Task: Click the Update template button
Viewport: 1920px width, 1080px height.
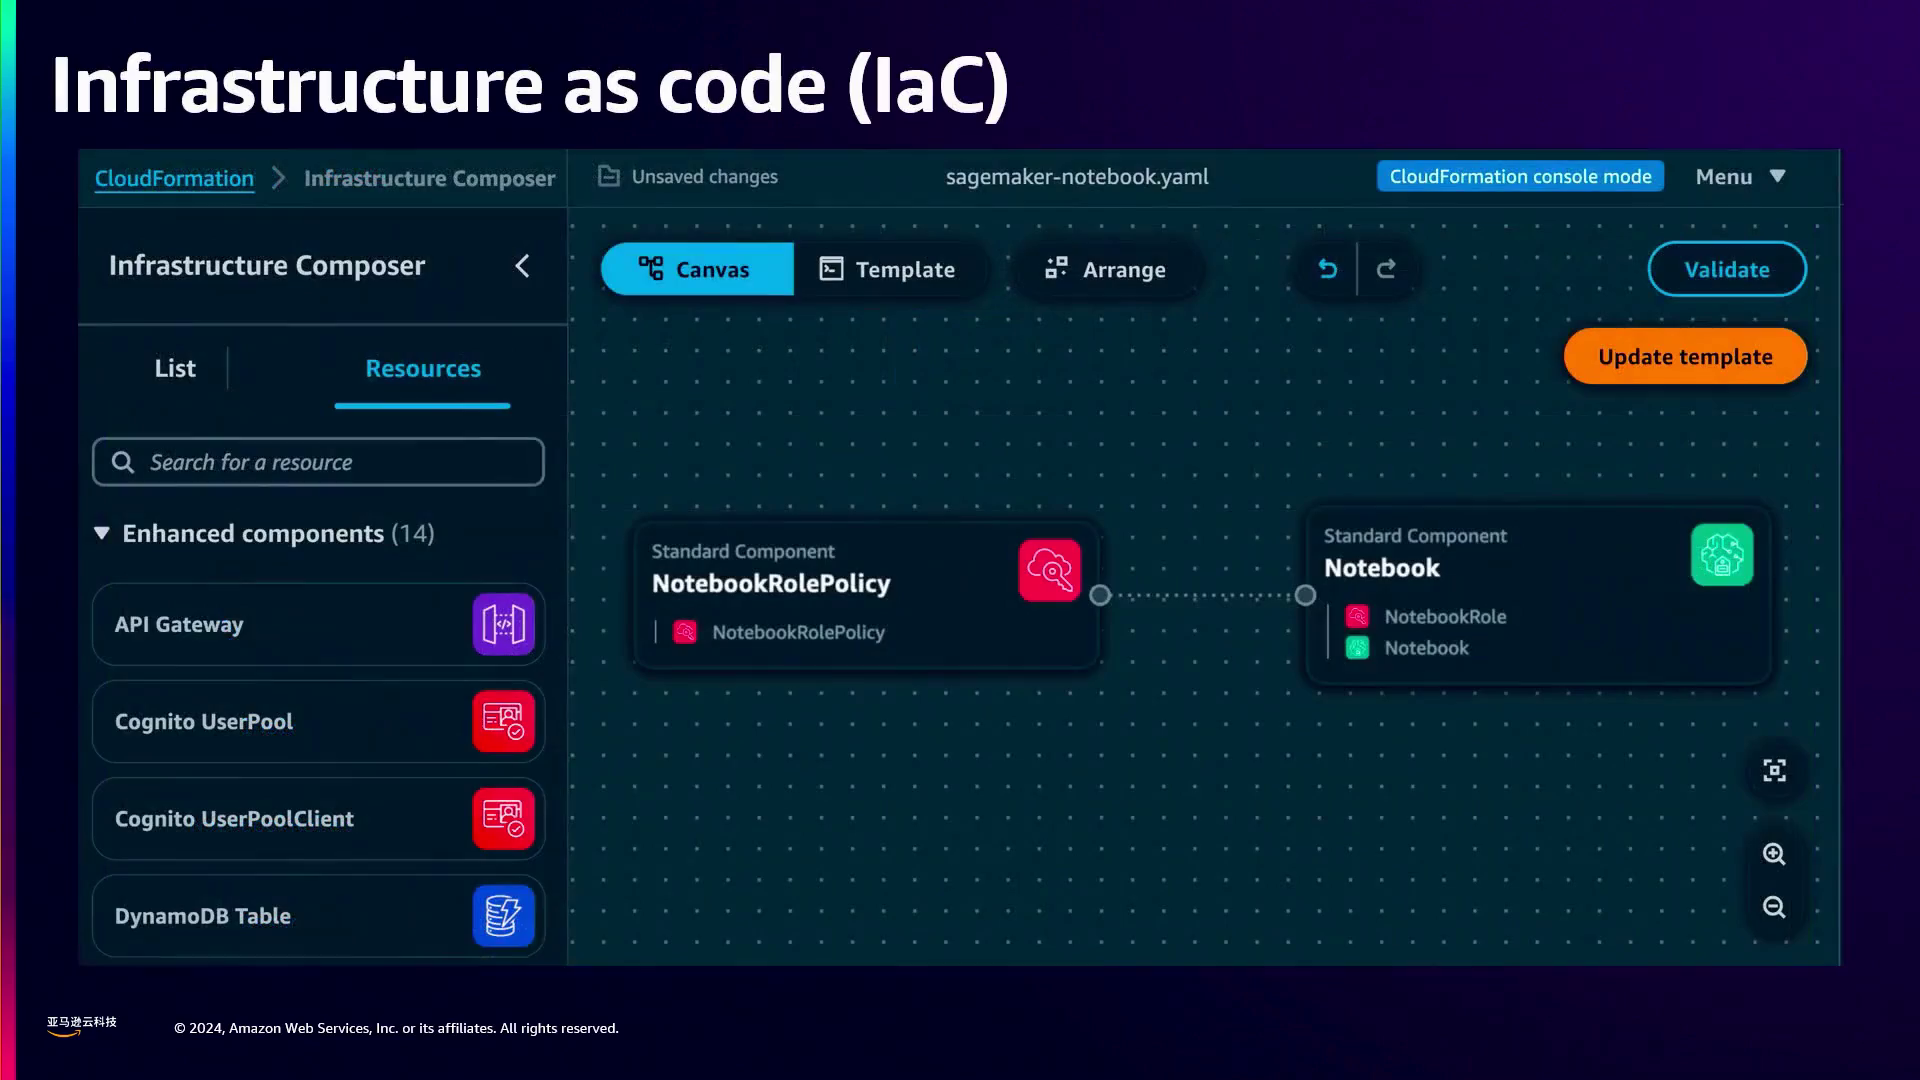Action: (x=1685, y=357)
